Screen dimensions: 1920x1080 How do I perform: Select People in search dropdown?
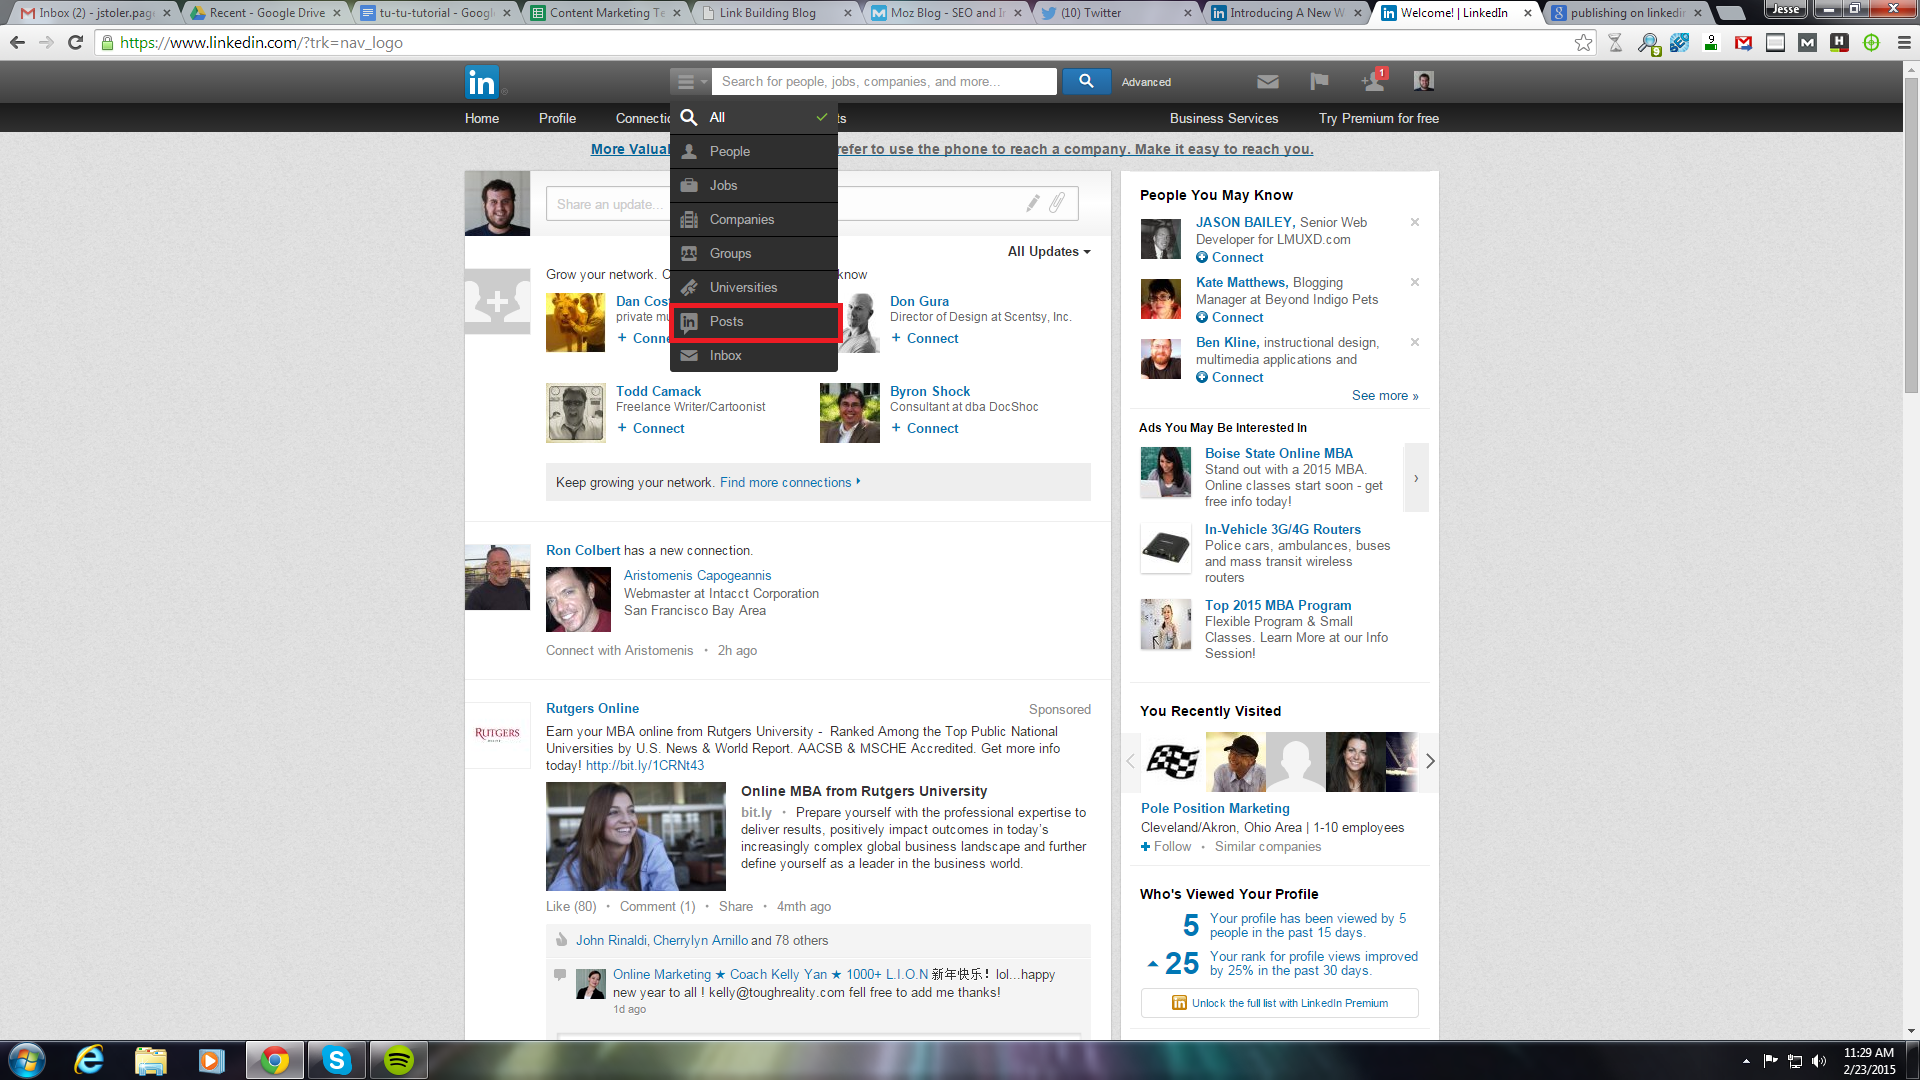click(754, 151)
